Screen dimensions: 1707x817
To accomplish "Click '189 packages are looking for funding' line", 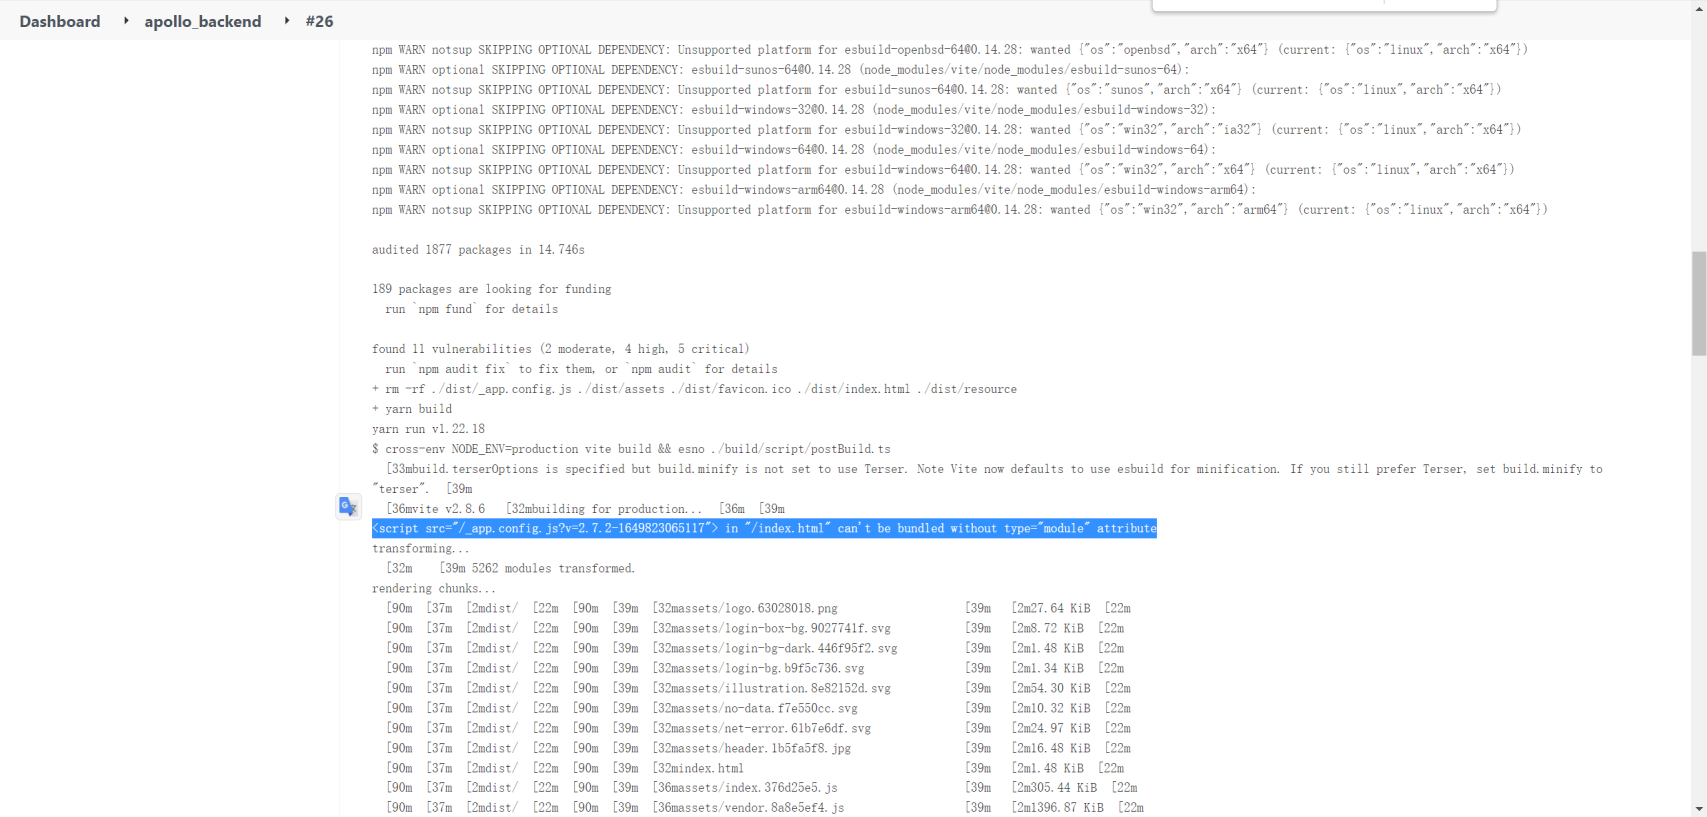I will click(x=491, y=289).
